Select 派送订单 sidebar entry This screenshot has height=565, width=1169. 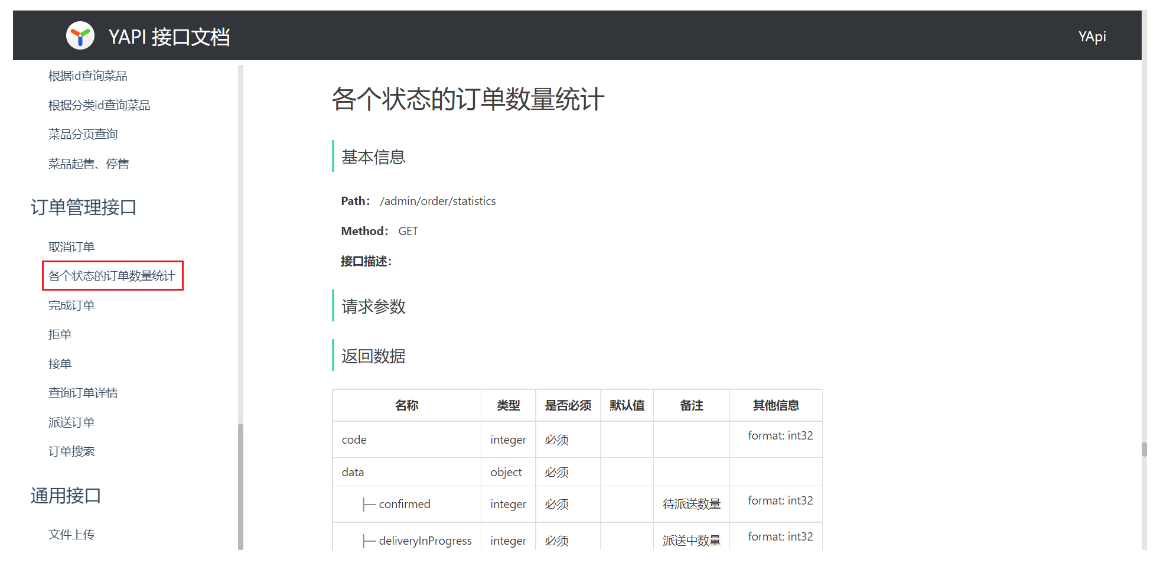72,422
